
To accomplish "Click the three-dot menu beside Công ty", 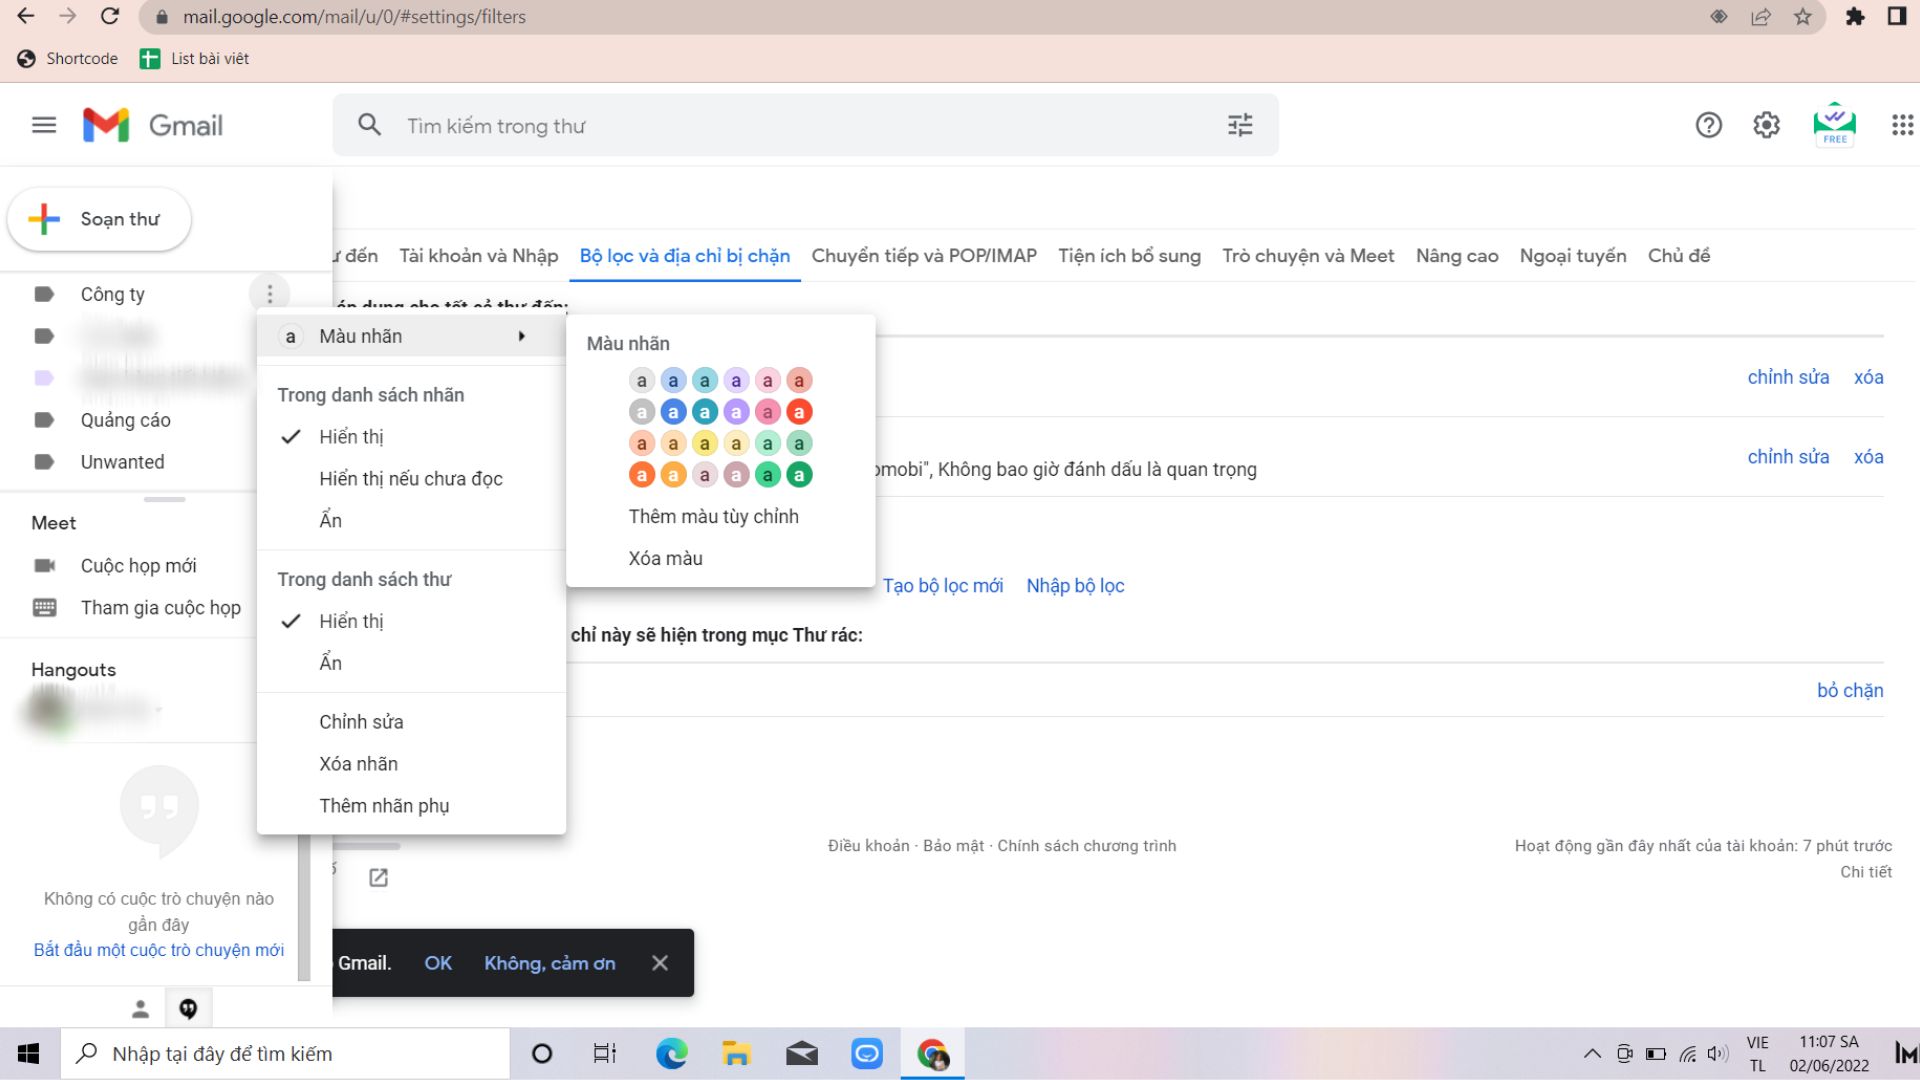I will (x=269, y=294).
